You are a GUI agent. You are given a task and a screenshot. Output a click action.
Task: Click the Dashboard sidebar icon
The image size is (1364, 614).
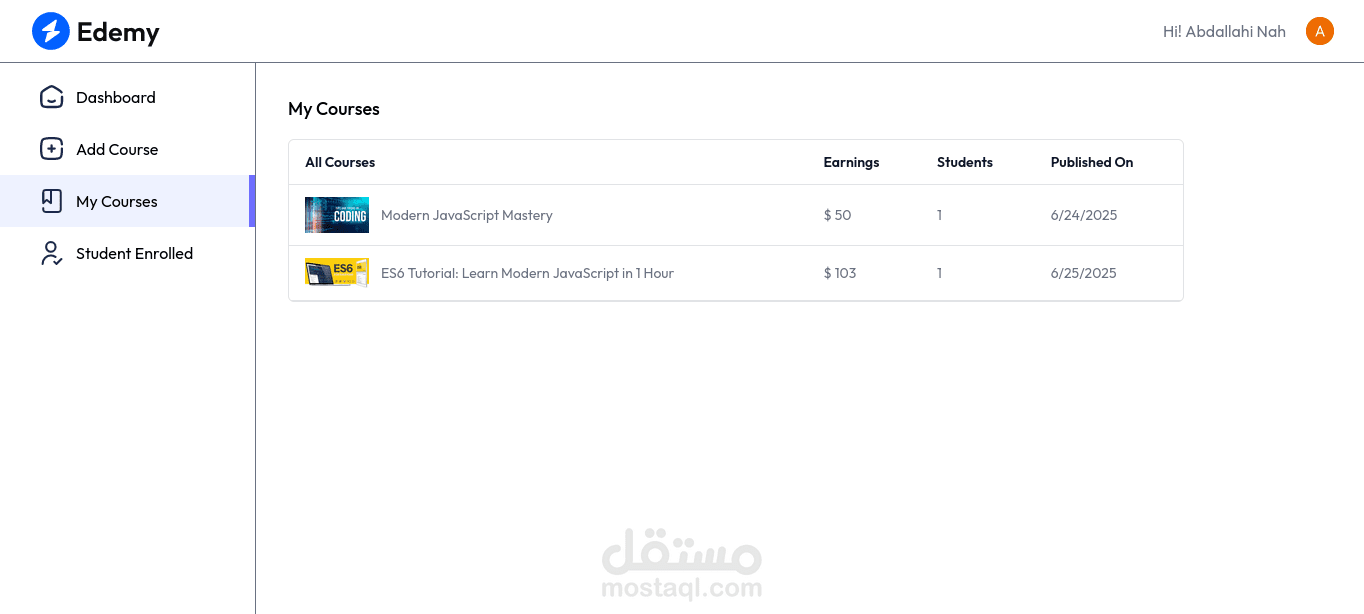point(51,97)
